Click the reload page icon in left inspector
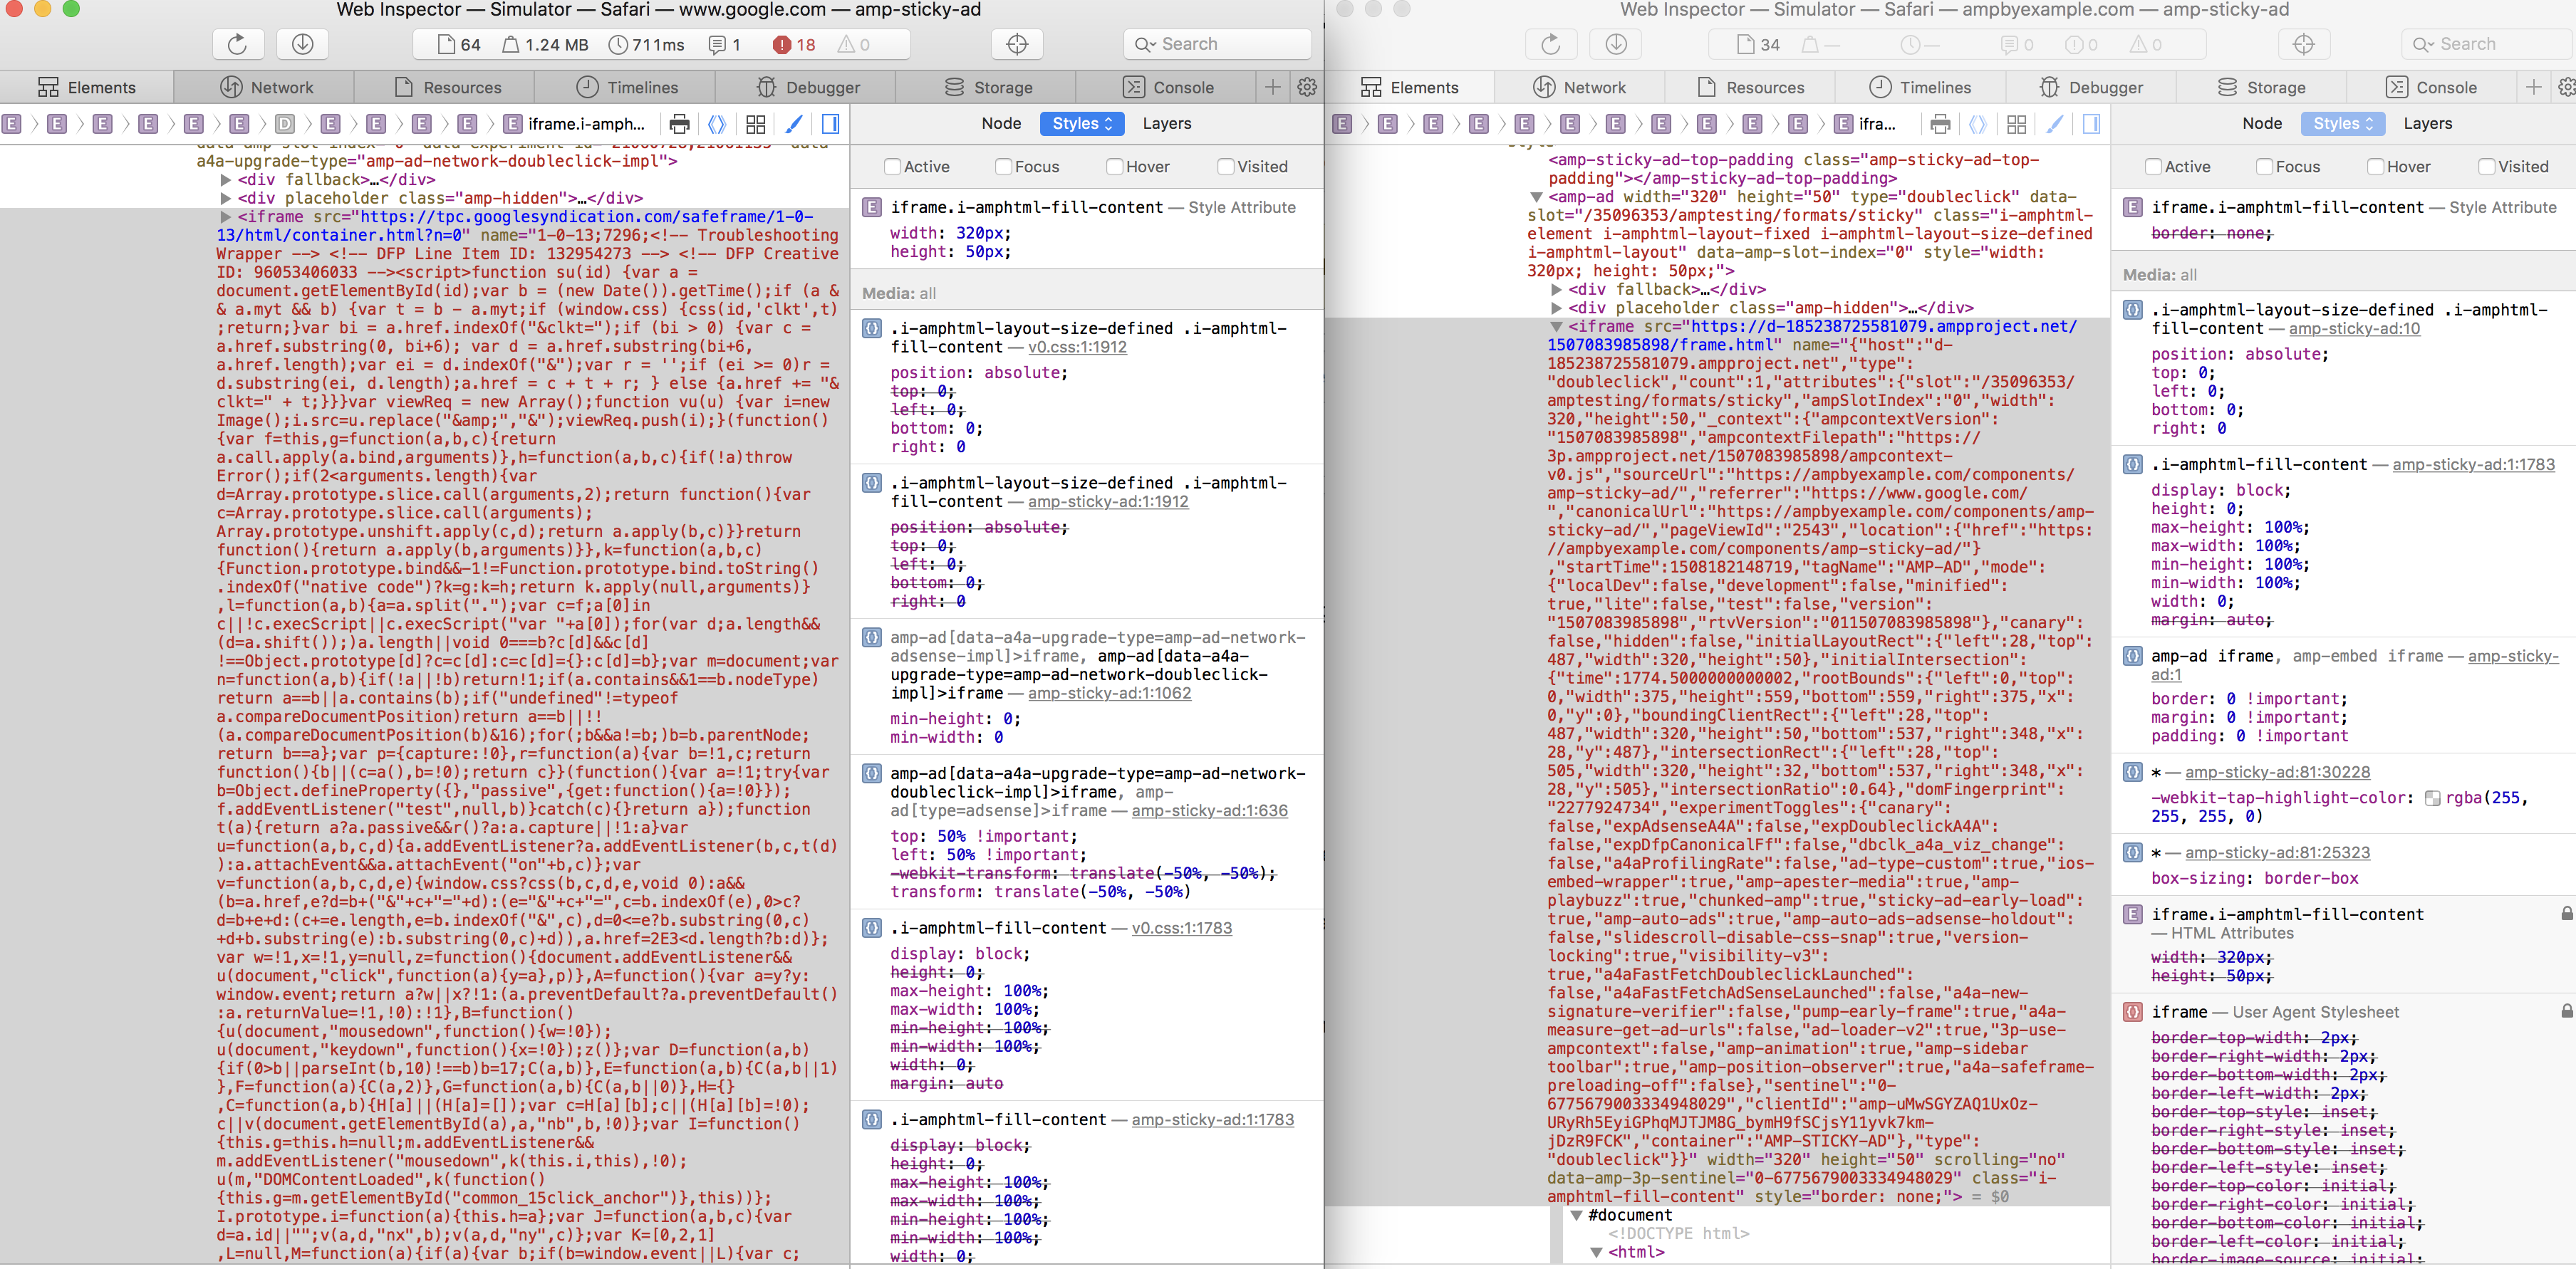The image size is (2576, 1269). point(237,44)
